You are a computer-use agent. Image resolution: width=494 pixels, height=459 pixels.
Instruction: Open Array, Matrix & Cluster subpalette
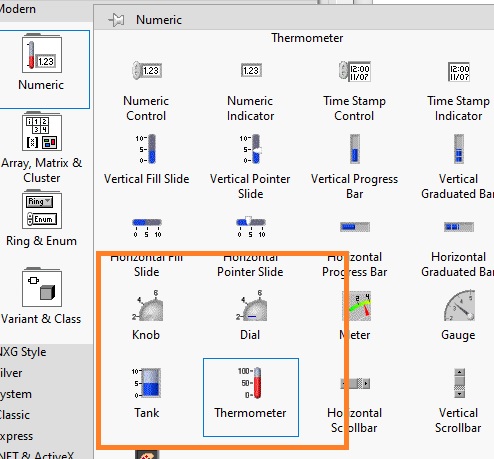click(42, 148)
